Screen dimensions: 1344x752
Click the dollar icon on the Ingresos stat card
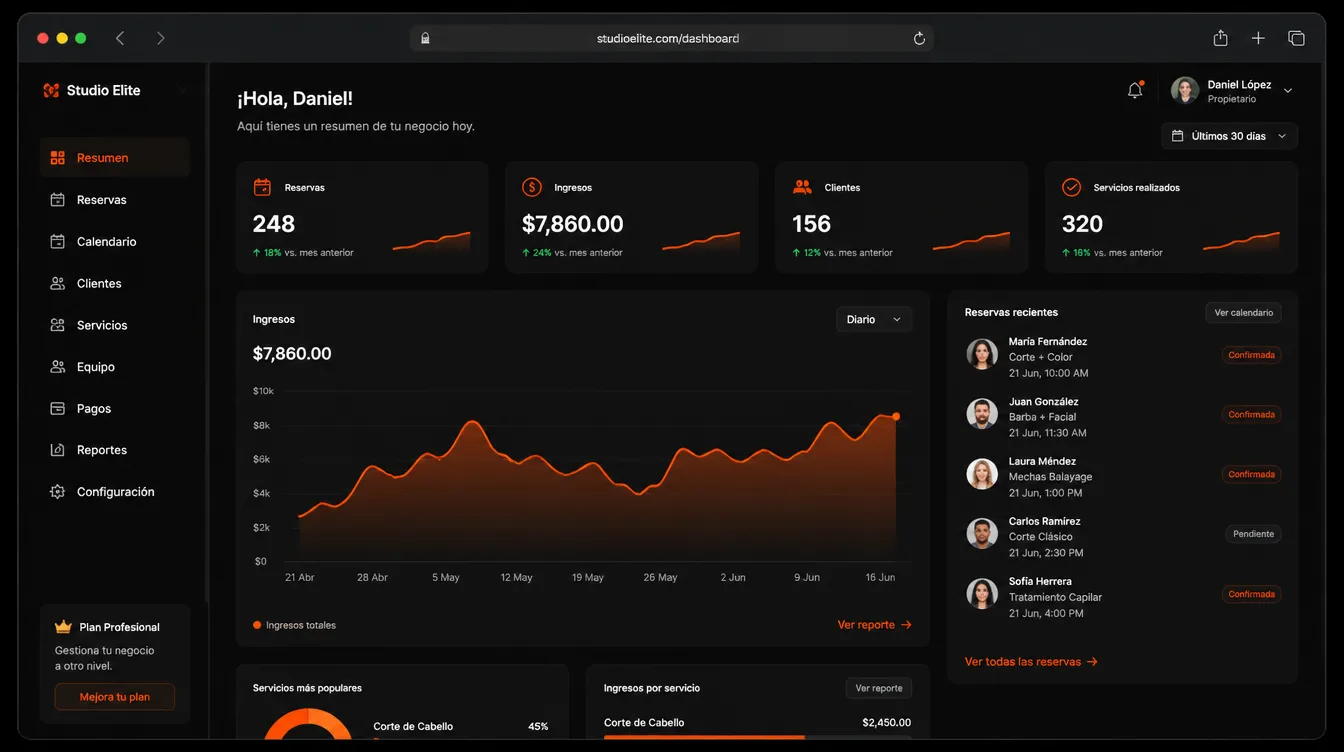tap(532, 187)
